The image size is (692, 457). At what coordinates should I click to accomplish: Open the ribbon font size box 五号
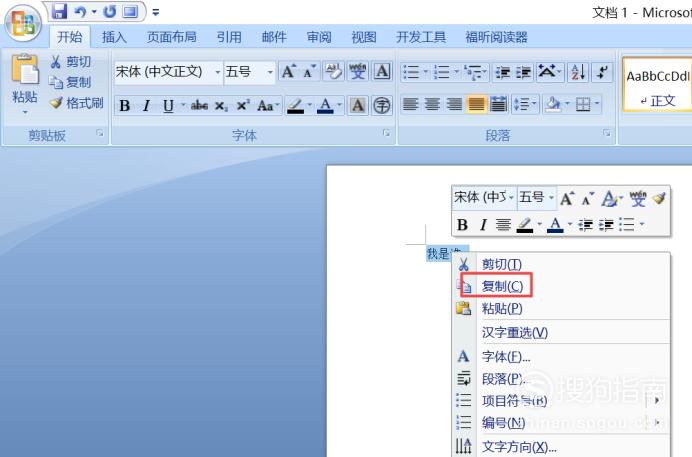[249, 71]
